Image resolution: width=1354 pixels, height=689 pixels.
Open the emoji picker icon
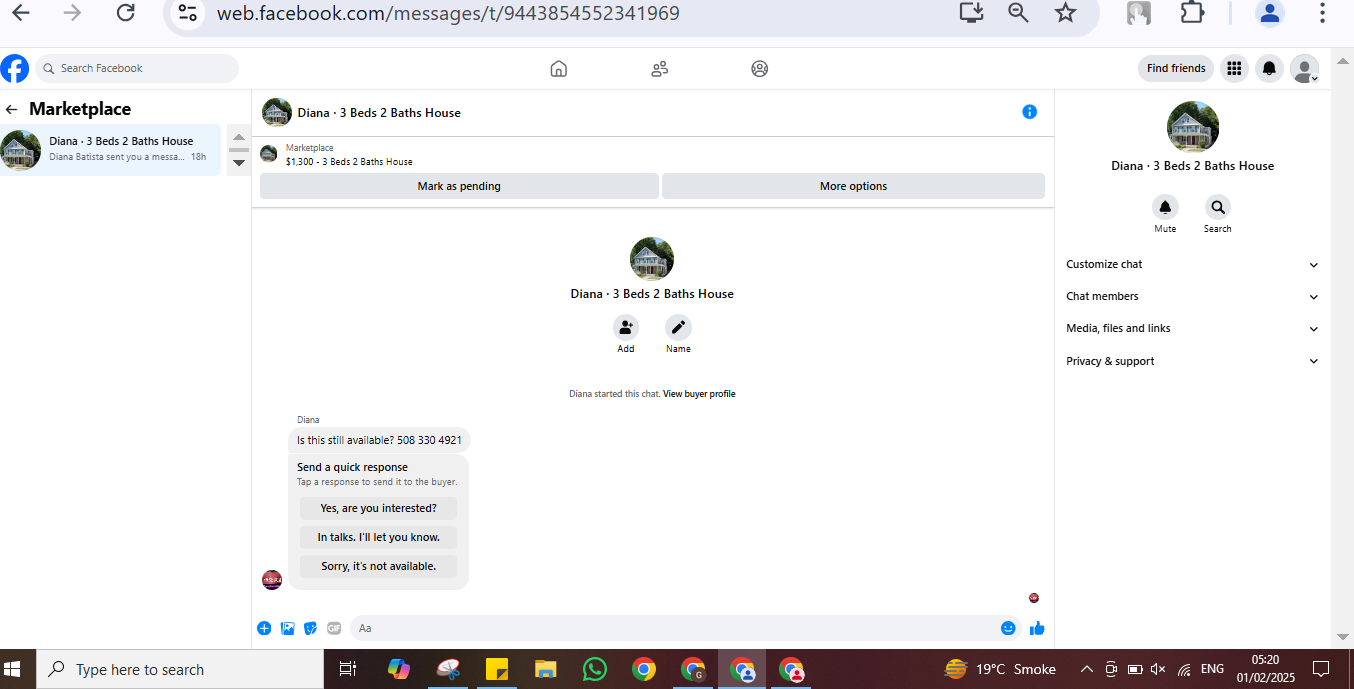click(x=1008, y=628)
